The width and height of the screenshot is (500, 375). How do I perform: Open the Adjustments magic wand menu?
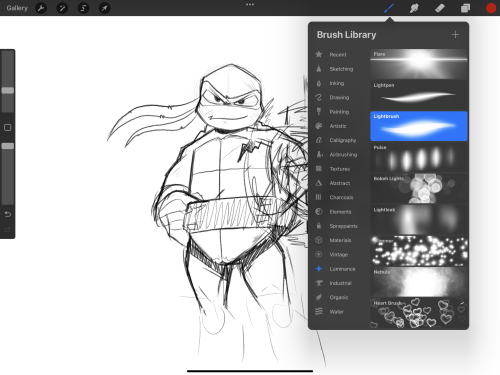62,8
